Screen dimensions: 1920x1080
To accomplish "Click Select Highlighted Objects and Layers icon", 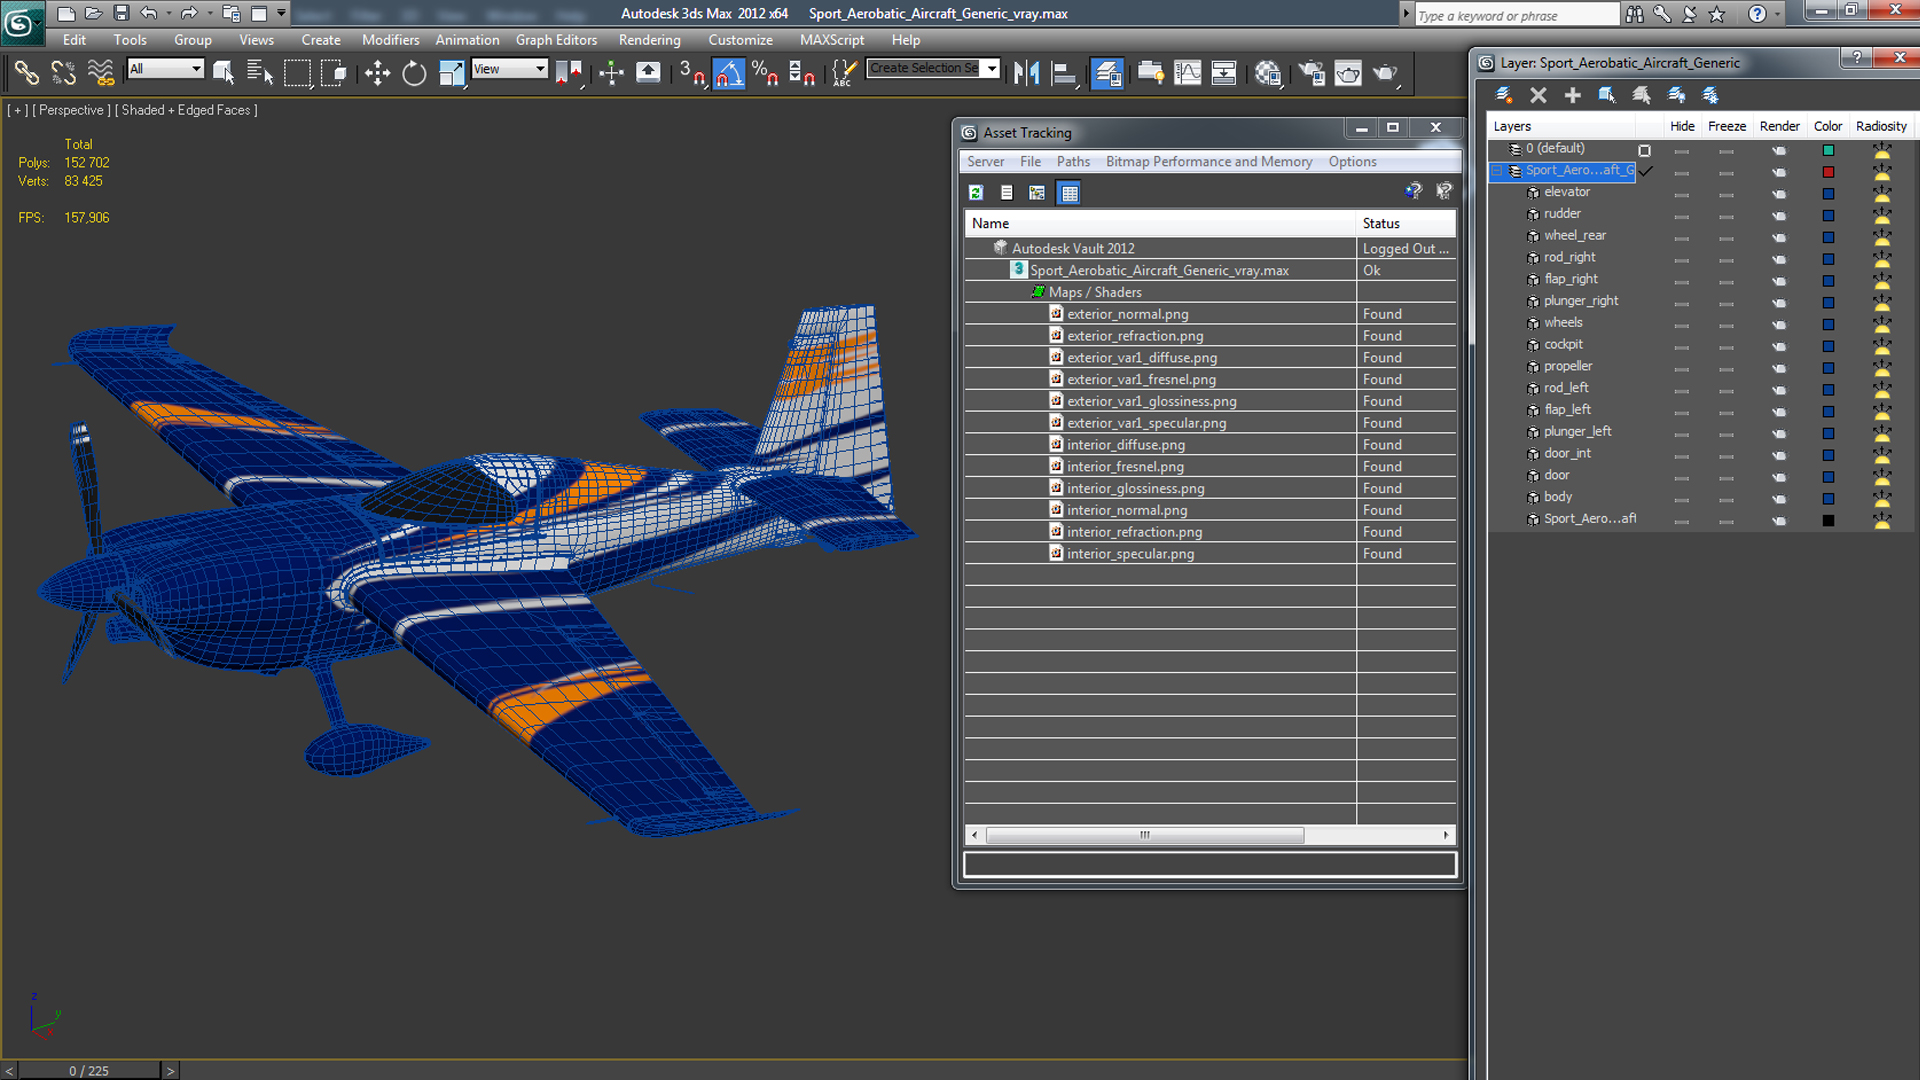I will pyautogui.click(x=1607, y=95).
